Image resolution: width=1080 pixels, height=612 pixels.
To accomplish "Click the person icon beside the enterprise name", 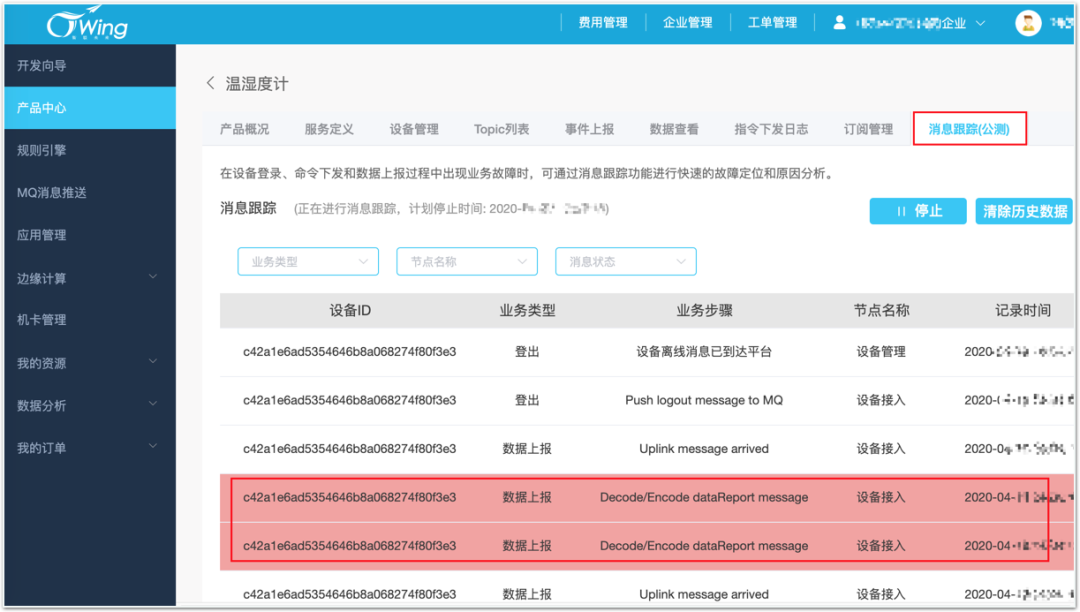I will click(x=838, y=22).
